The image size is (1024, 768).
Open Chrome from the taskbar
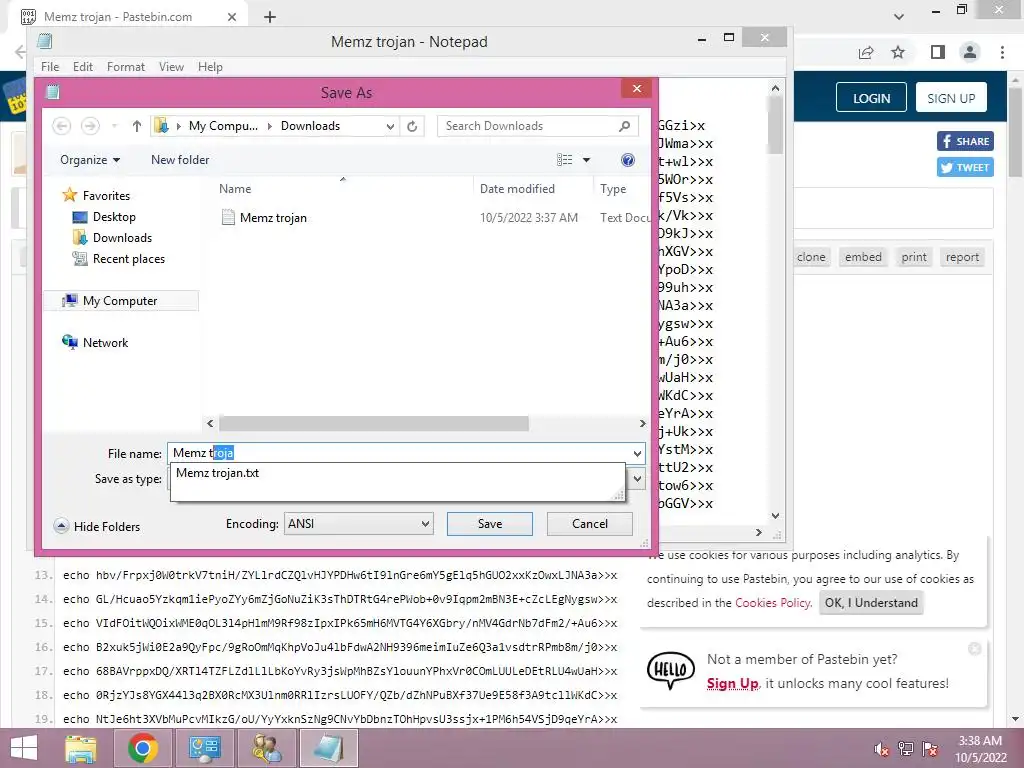point(142,748)
